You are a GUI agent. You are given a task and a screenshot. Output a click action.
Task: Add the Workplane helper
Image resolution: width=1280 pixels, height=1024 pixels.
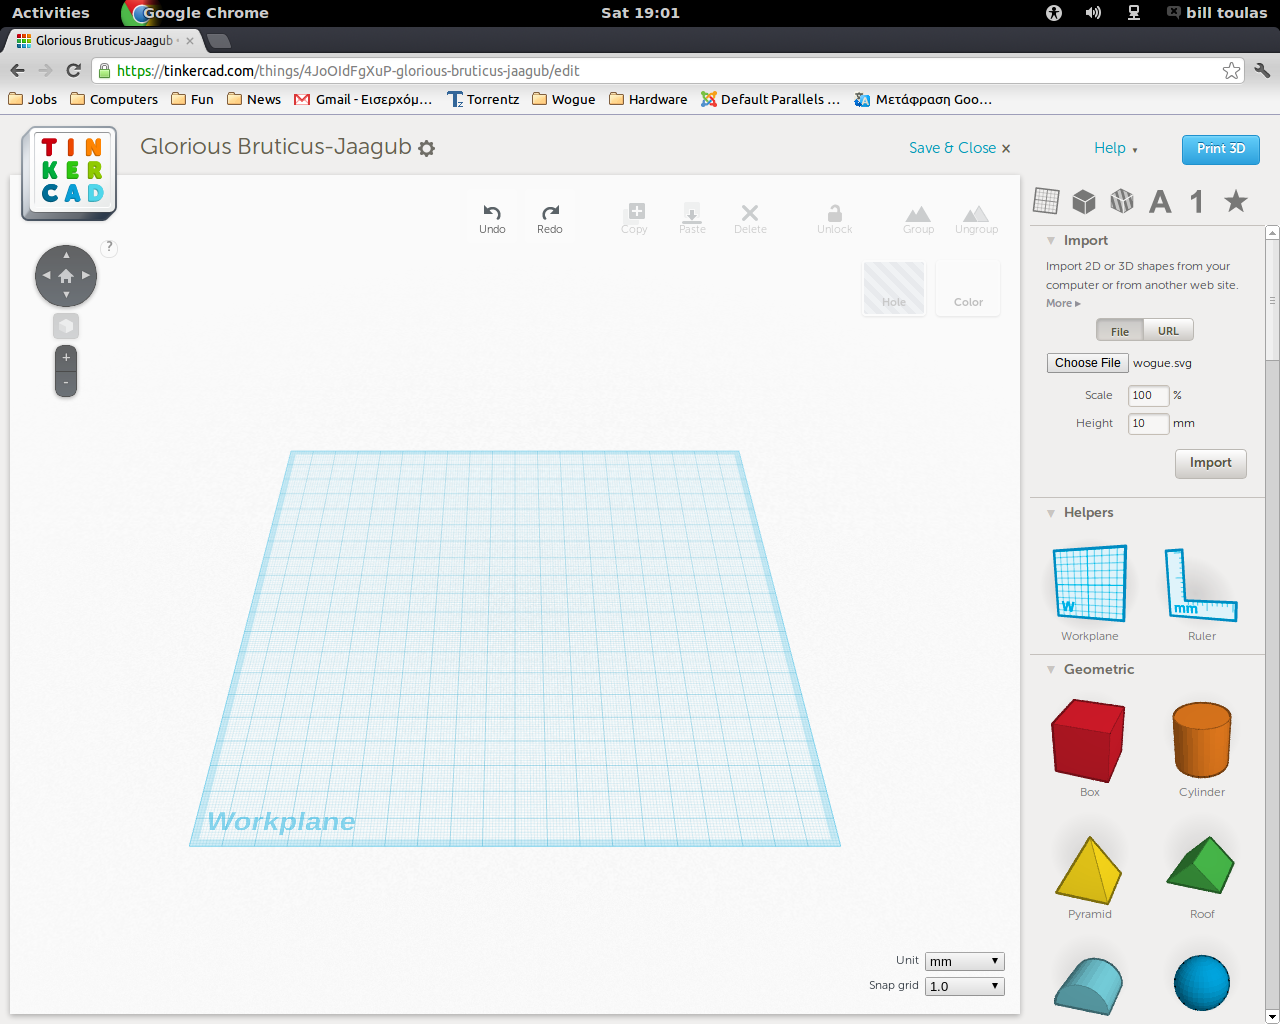(x=1089, y=583)
